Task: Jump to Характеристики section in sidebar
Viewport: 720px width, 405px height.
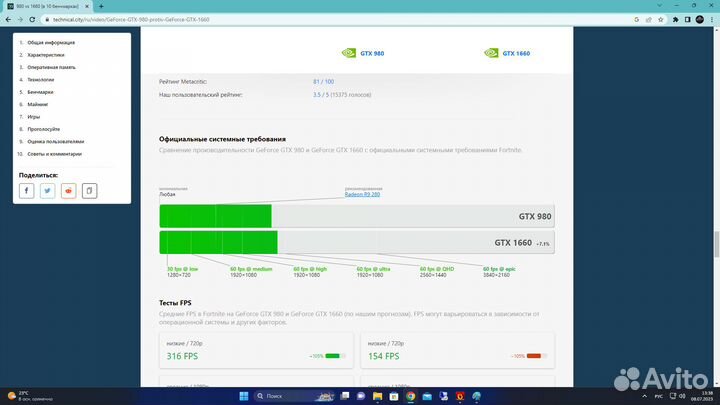Action: click(46, 55)
